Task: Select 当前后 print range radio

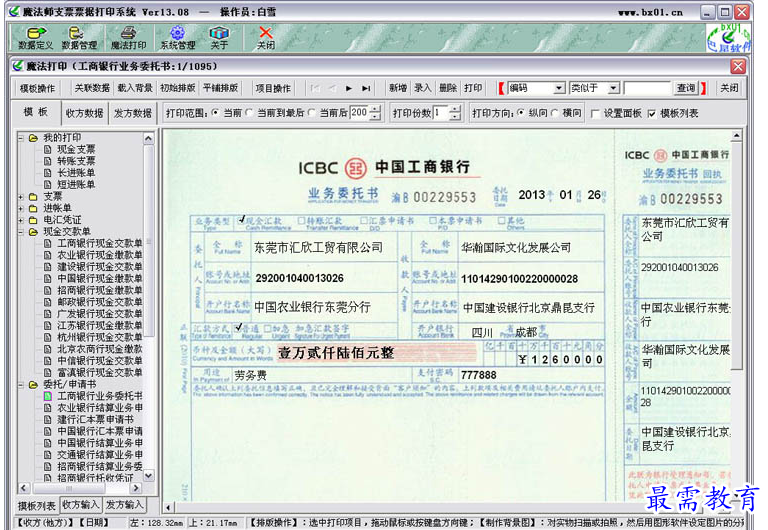Action: [312, 113]
